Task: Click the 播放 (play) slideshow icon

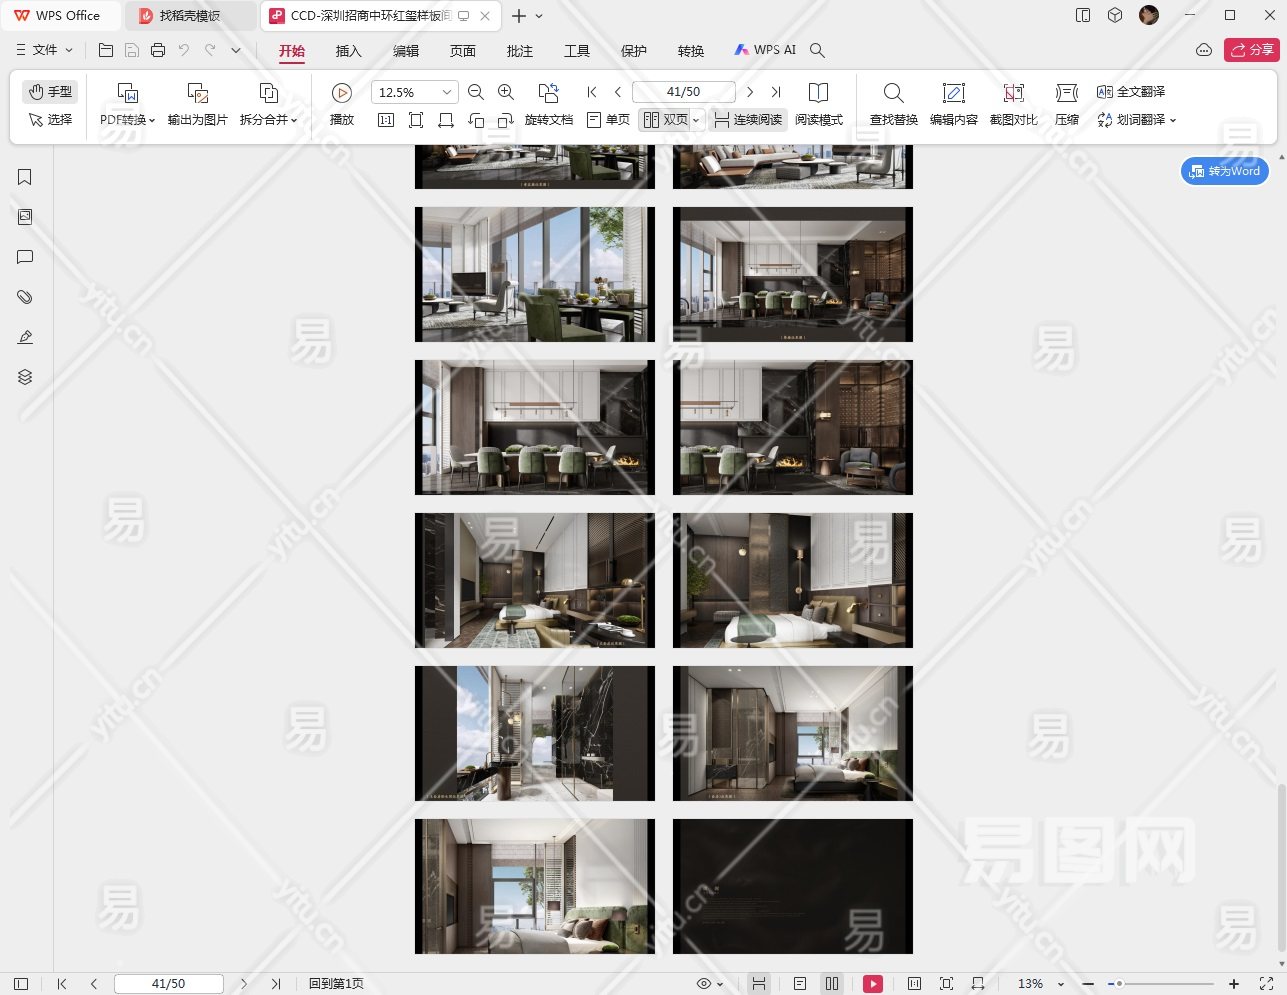Action: click(342, 93)
